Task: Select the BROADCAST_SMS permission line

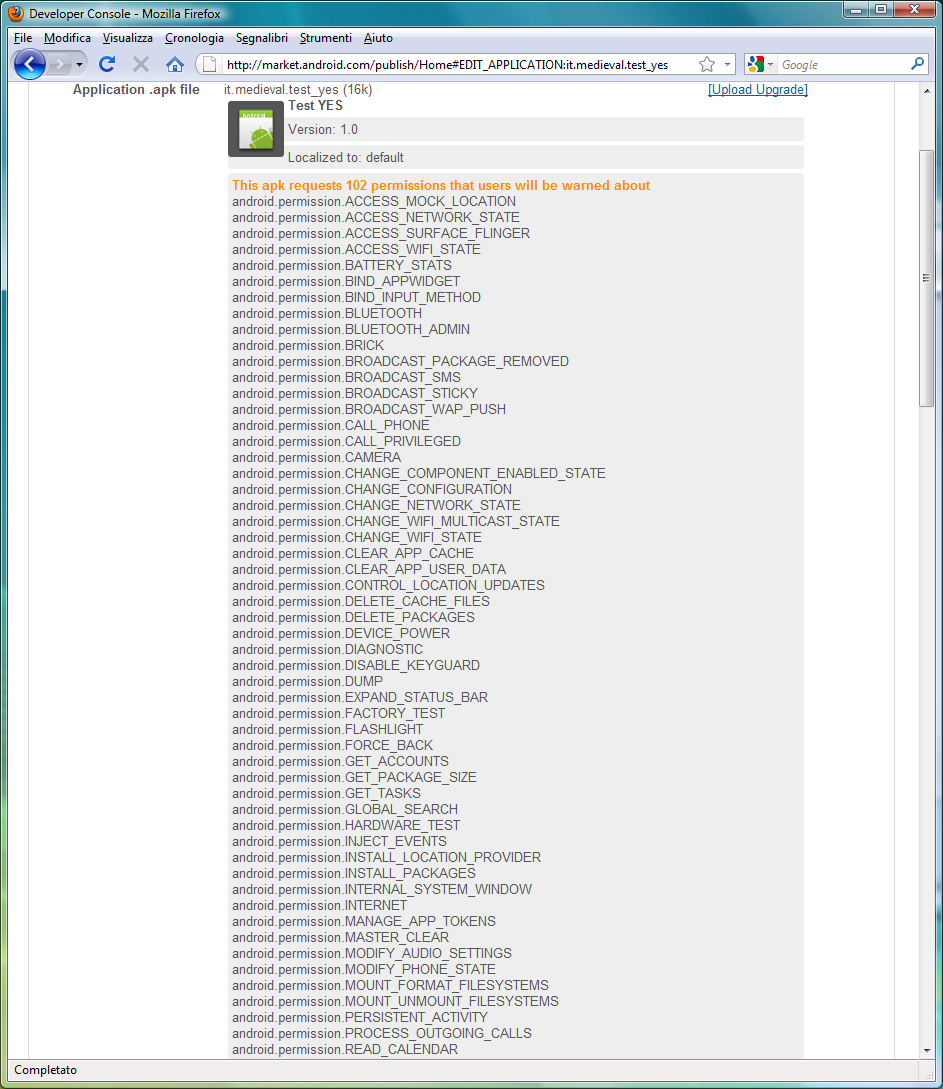Action: pos(347,377)
